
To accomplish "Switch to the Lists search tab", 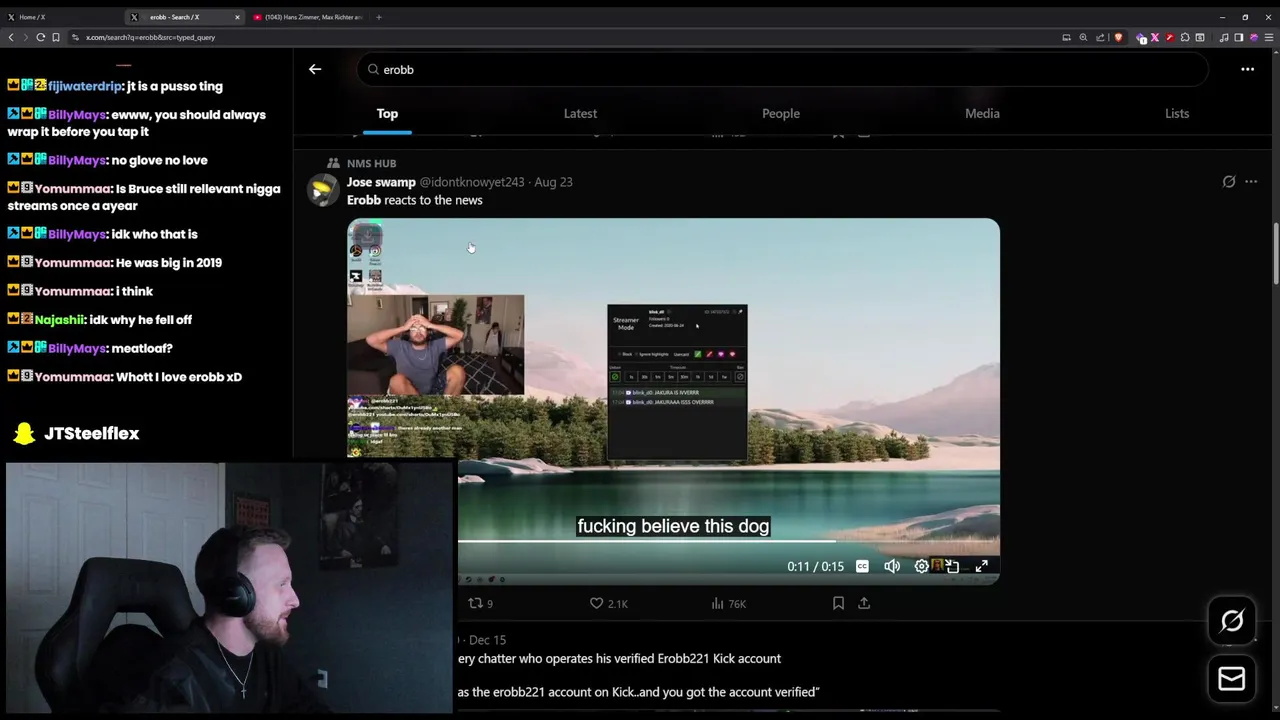I will point(1177,113).
